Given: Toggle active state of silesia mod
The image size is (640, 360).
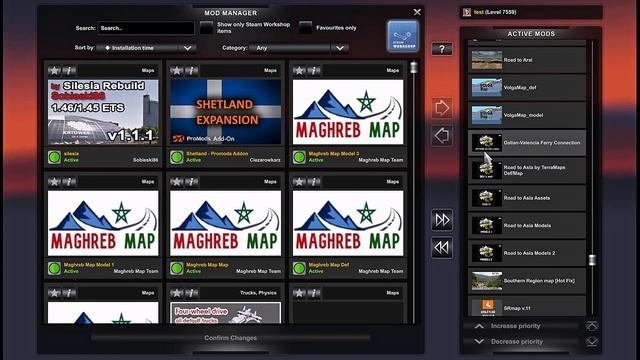Looking at the screenshot, I should click(54, 157).
